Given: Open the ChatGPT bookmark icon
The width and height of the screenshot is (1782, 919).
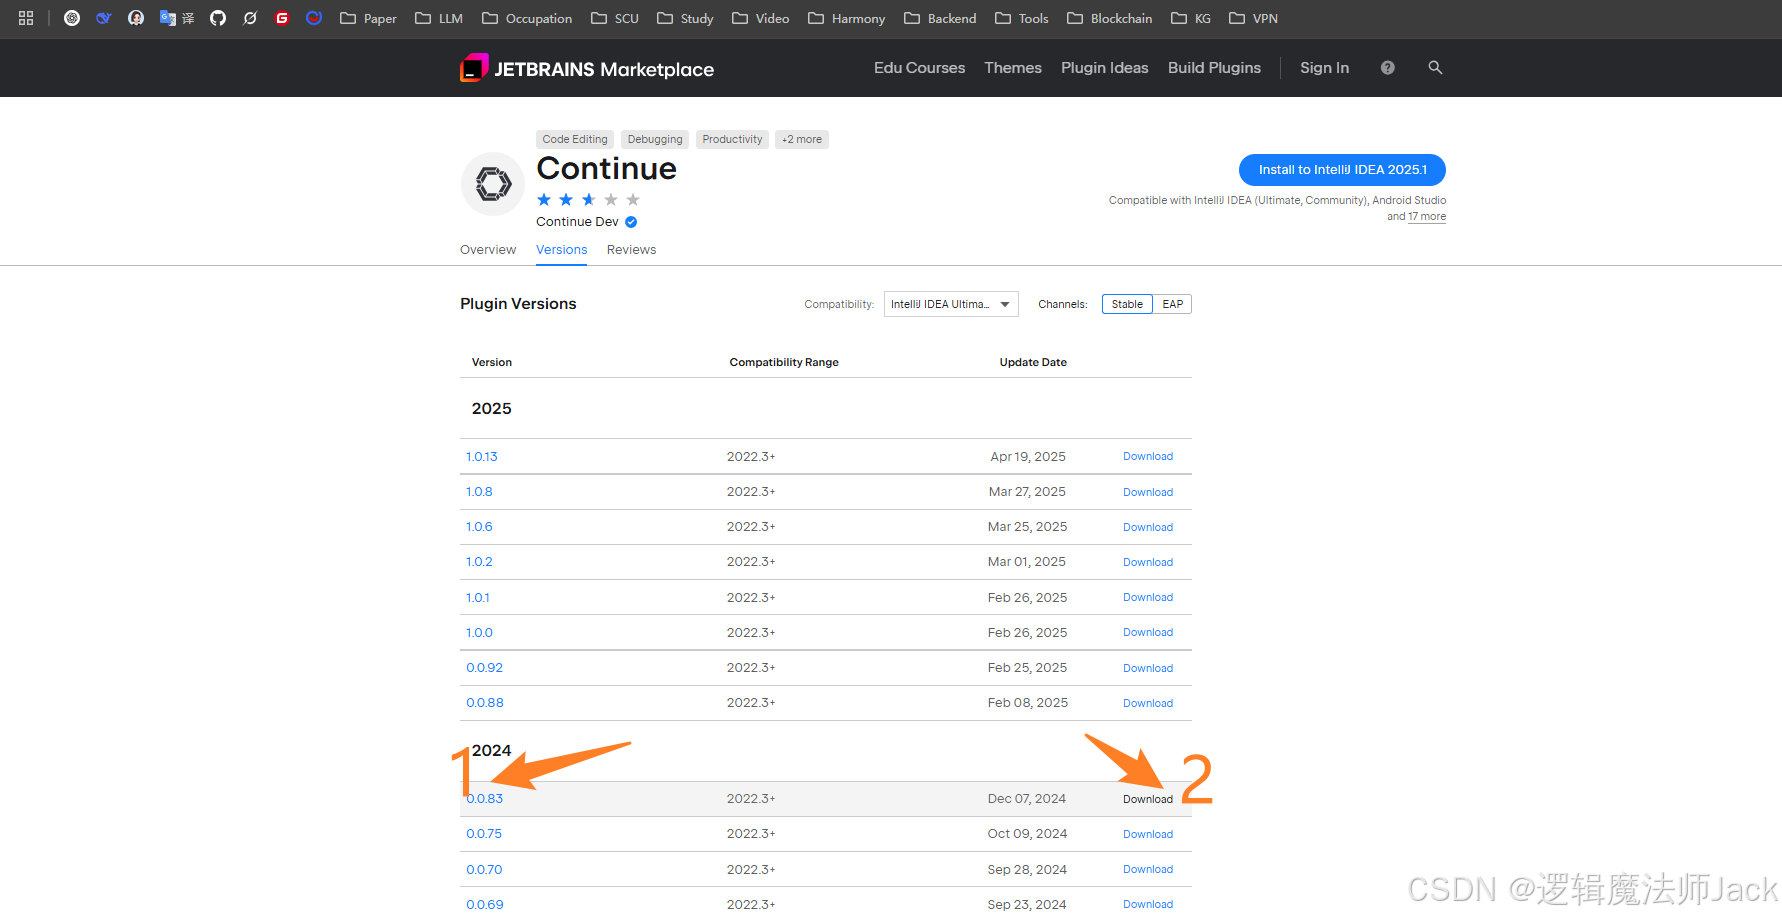Looking at the screenshot, I should point(72,18).
